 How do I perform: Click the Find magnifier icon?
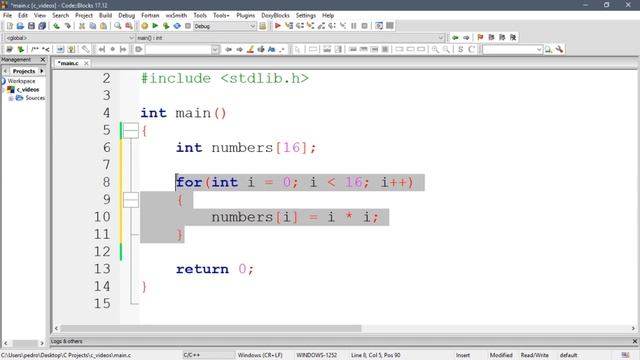pyautogui.click(x=118, y=26)
